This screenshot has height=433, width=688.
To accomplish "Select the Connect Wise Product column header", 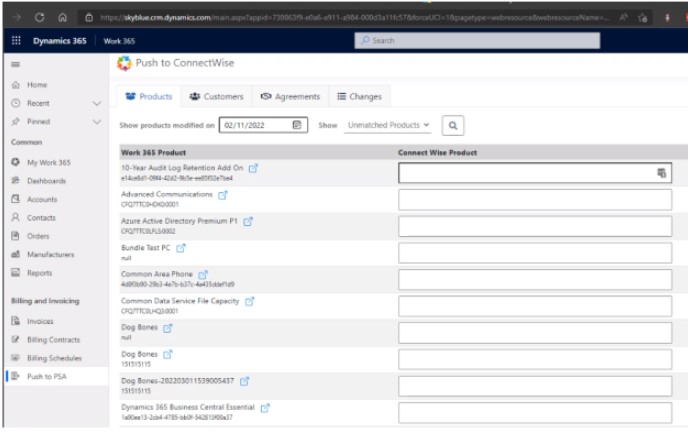I will point(437,153).
